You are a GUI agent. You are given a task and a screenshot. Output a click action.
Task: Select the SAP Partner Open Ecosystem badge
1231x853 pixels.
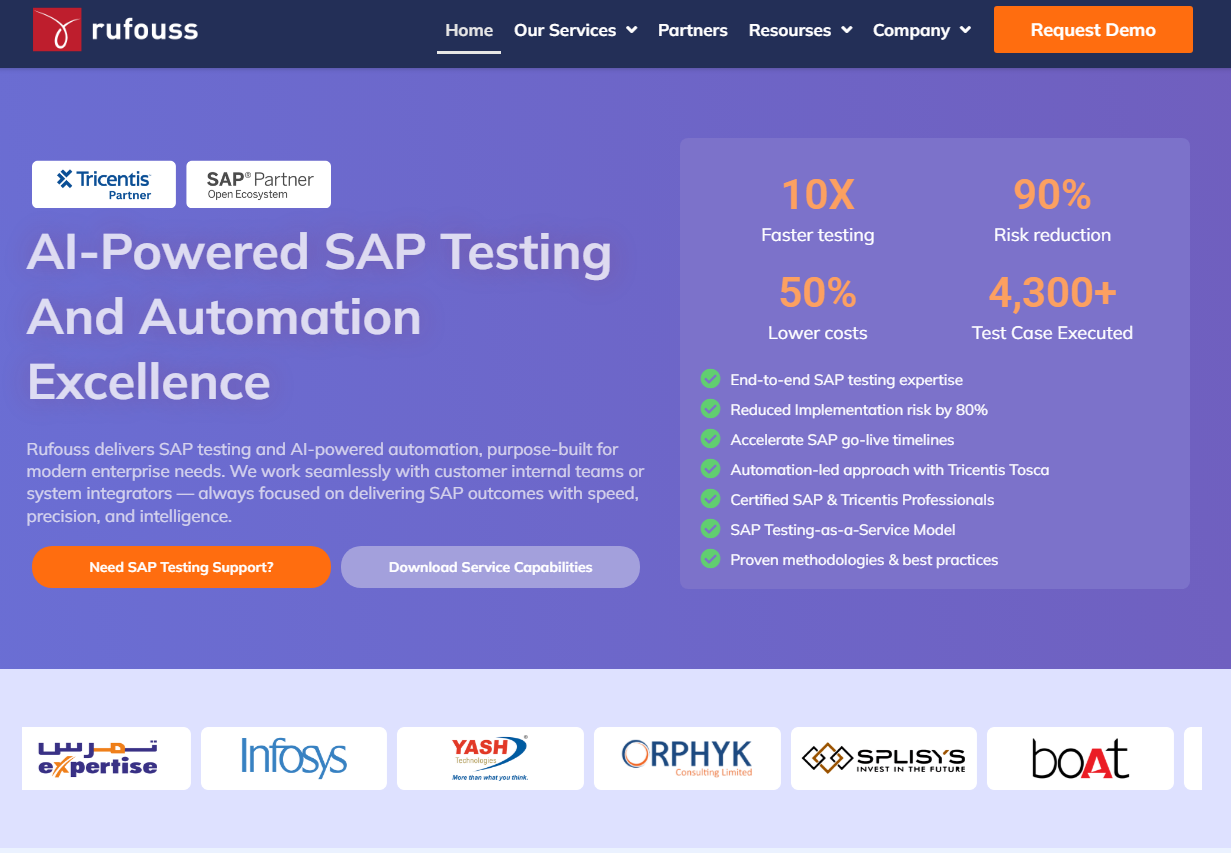pyautogui.click(x=258, y=183)
